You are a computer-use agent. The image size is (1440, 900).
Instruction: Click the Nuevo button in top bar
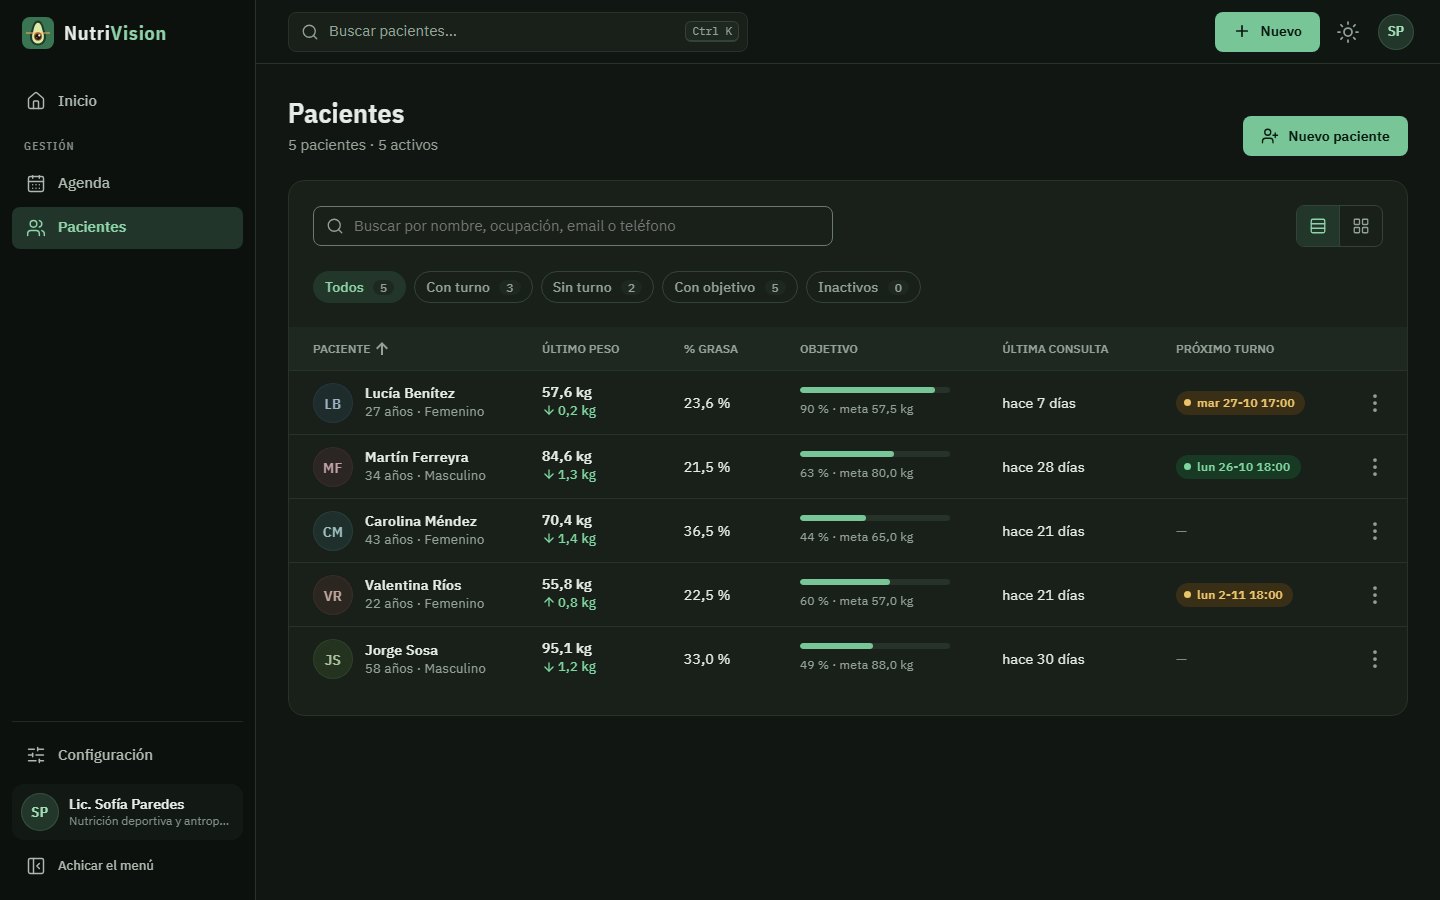click(x=1267, y=32)
